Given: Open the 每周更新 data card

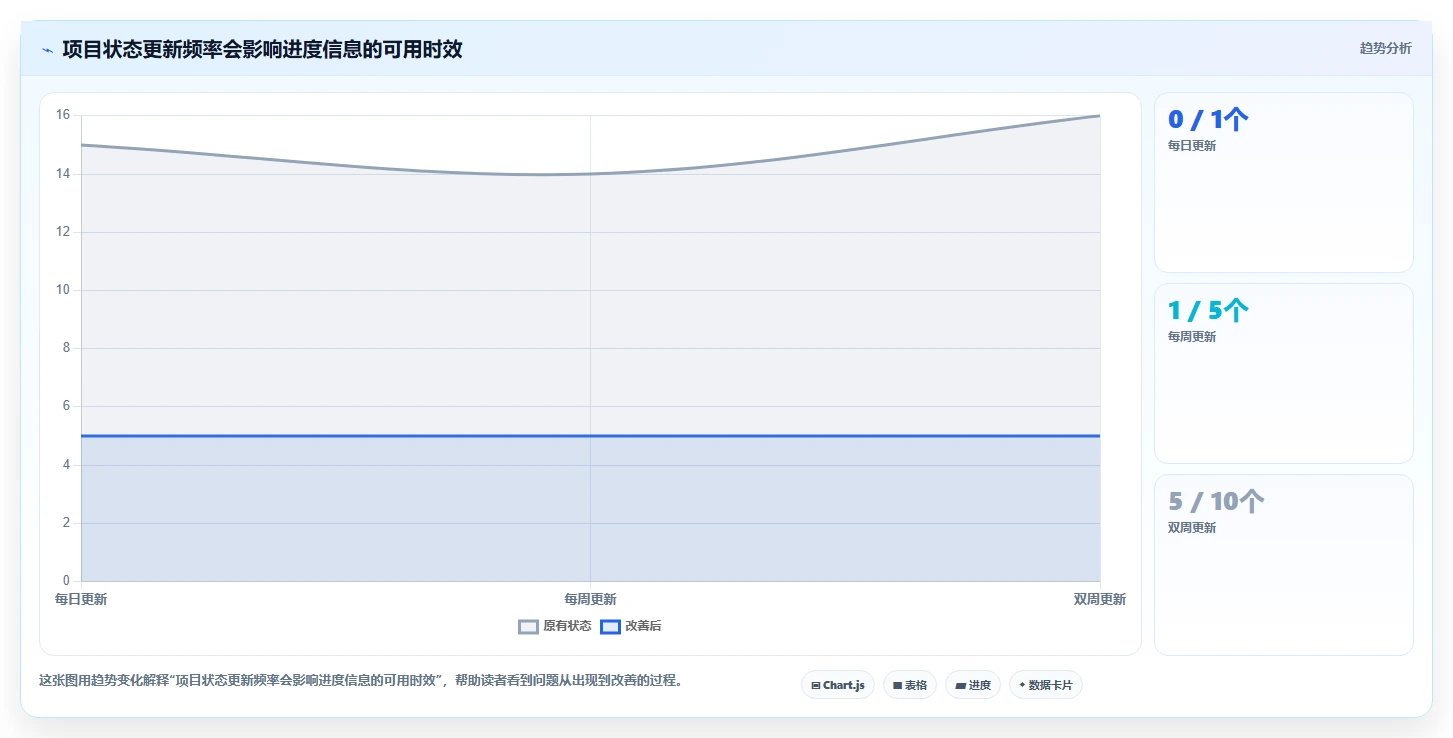Looking at the screenshot, I should pyautogui.click(x=1284, y=374).
